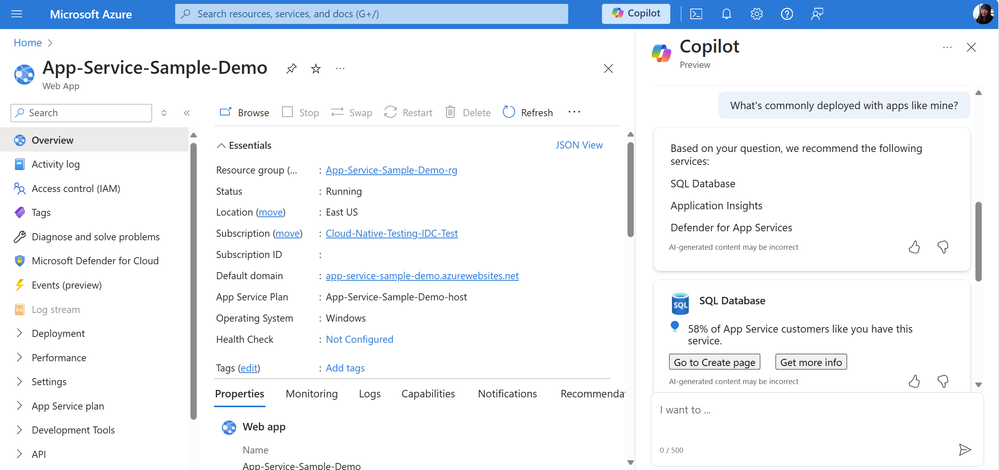The width and height of the screenshot is (999, 470).
Task: Switch to the Capabilities tab
Action: point(428,394)
